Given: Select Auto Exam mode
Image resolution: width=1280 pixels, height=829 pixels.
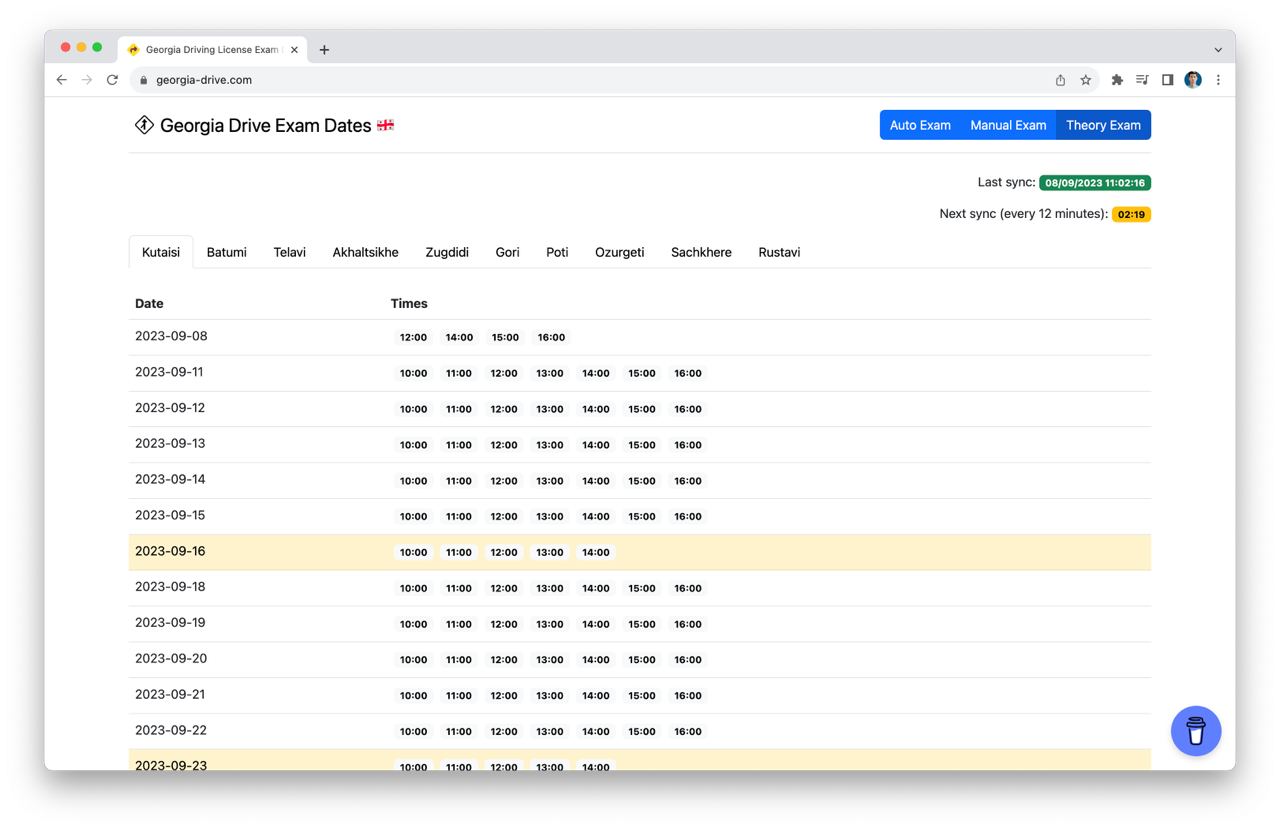Looking at the screenshot, I should [x=919, y=125].
